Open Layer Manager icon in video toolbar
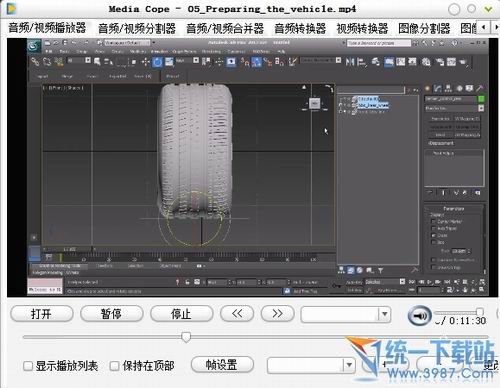Image resolution: width=500 pixels, height=388 pixels. click(376, 62)
